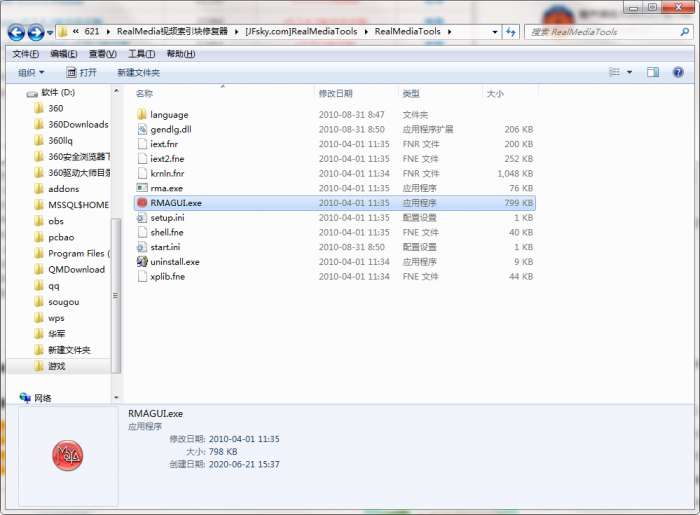Open the 工具(T) menu
Viewport: 700px width, 515px height.
[142, 54]
